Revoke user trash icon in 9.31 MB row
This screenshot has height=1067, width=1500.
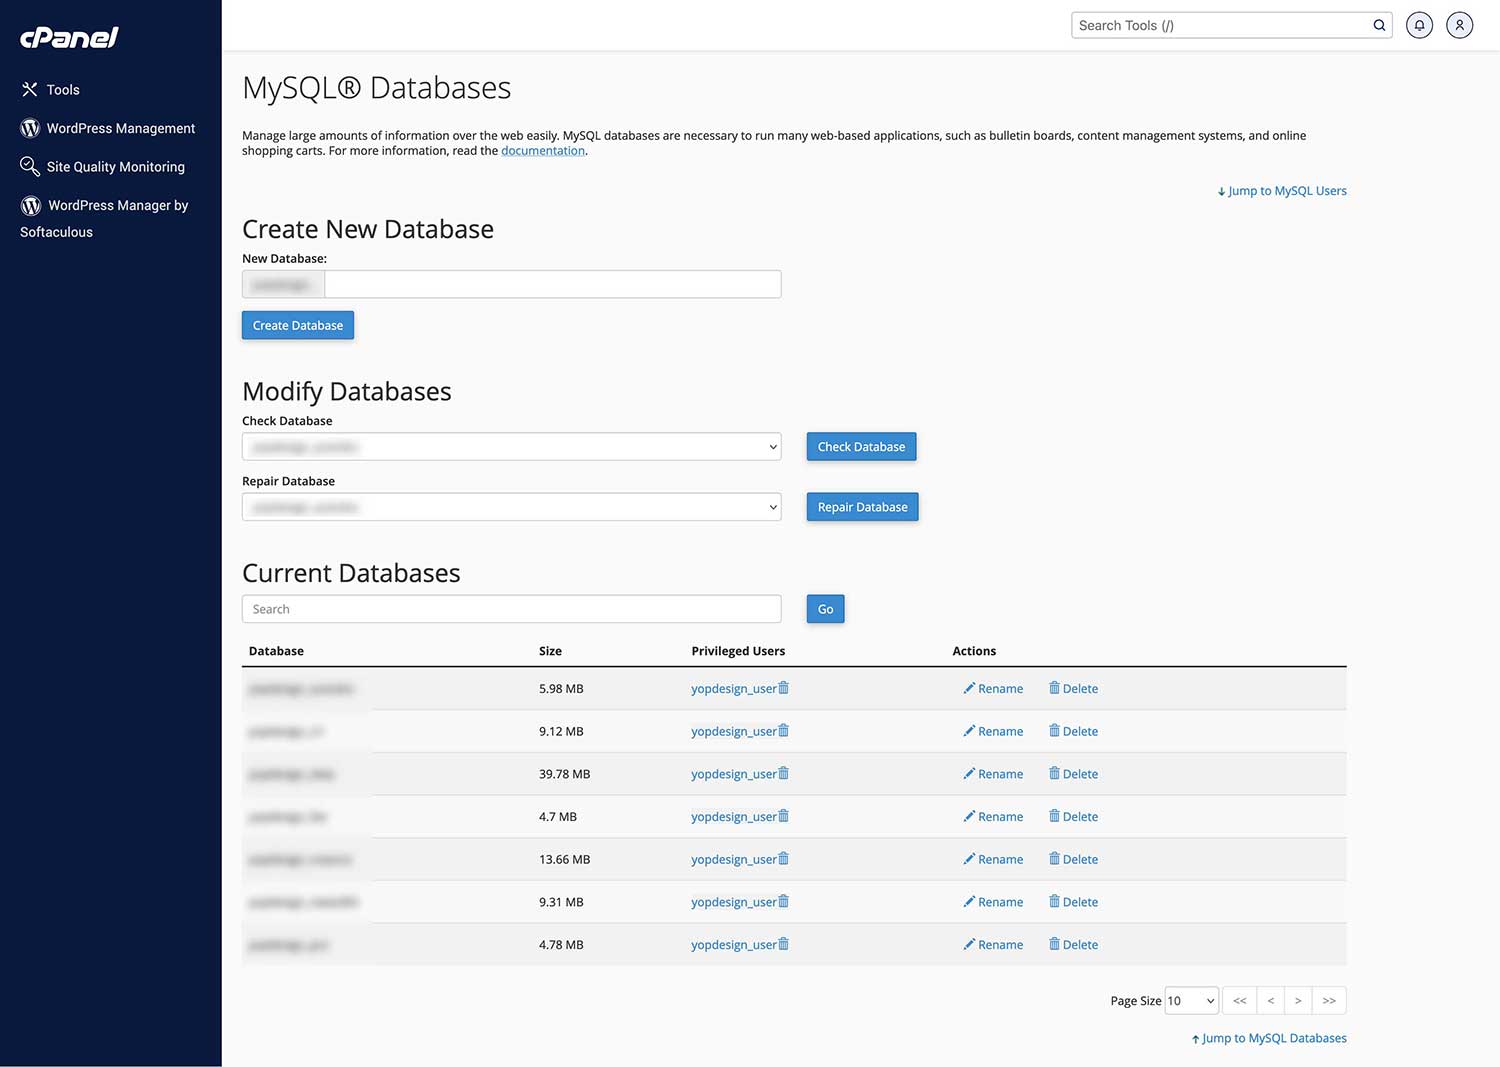tap(784, 901)
